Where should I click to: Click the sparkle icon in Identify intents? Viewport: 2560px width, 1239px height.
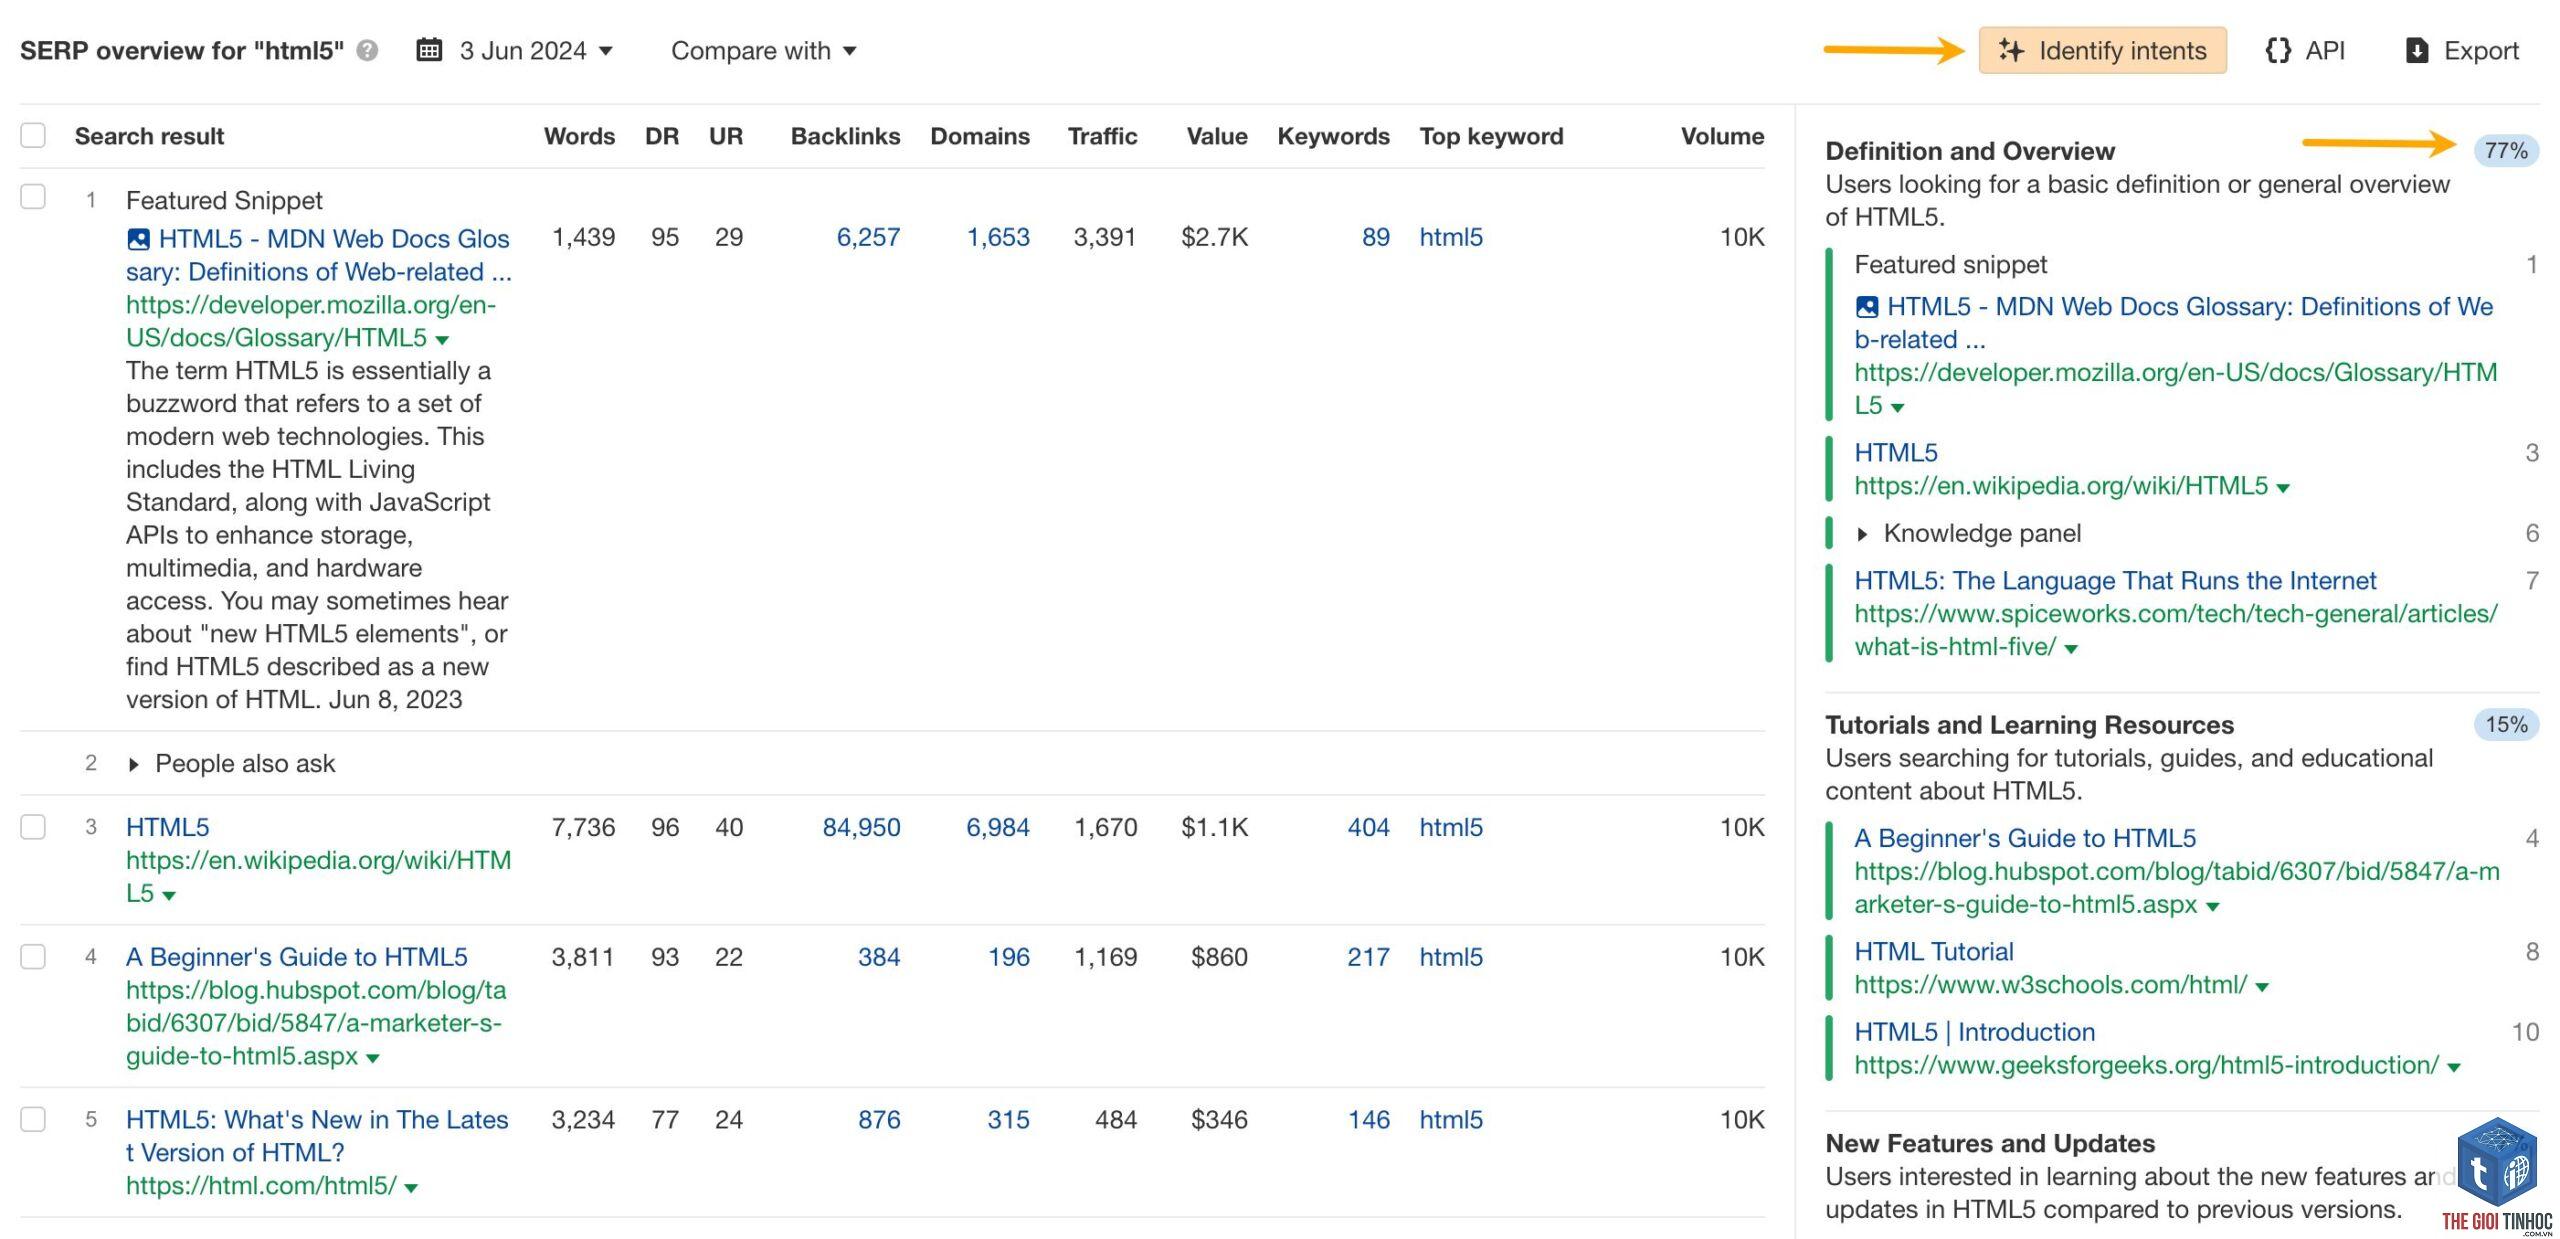click(x=2011, y=50)
